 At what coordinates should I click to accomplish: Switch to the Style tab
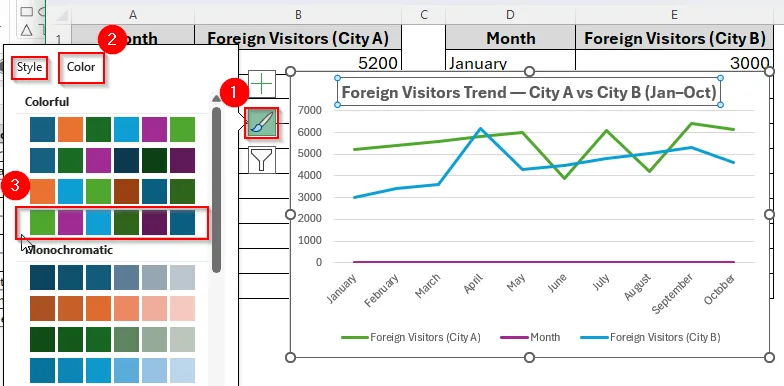30,68
